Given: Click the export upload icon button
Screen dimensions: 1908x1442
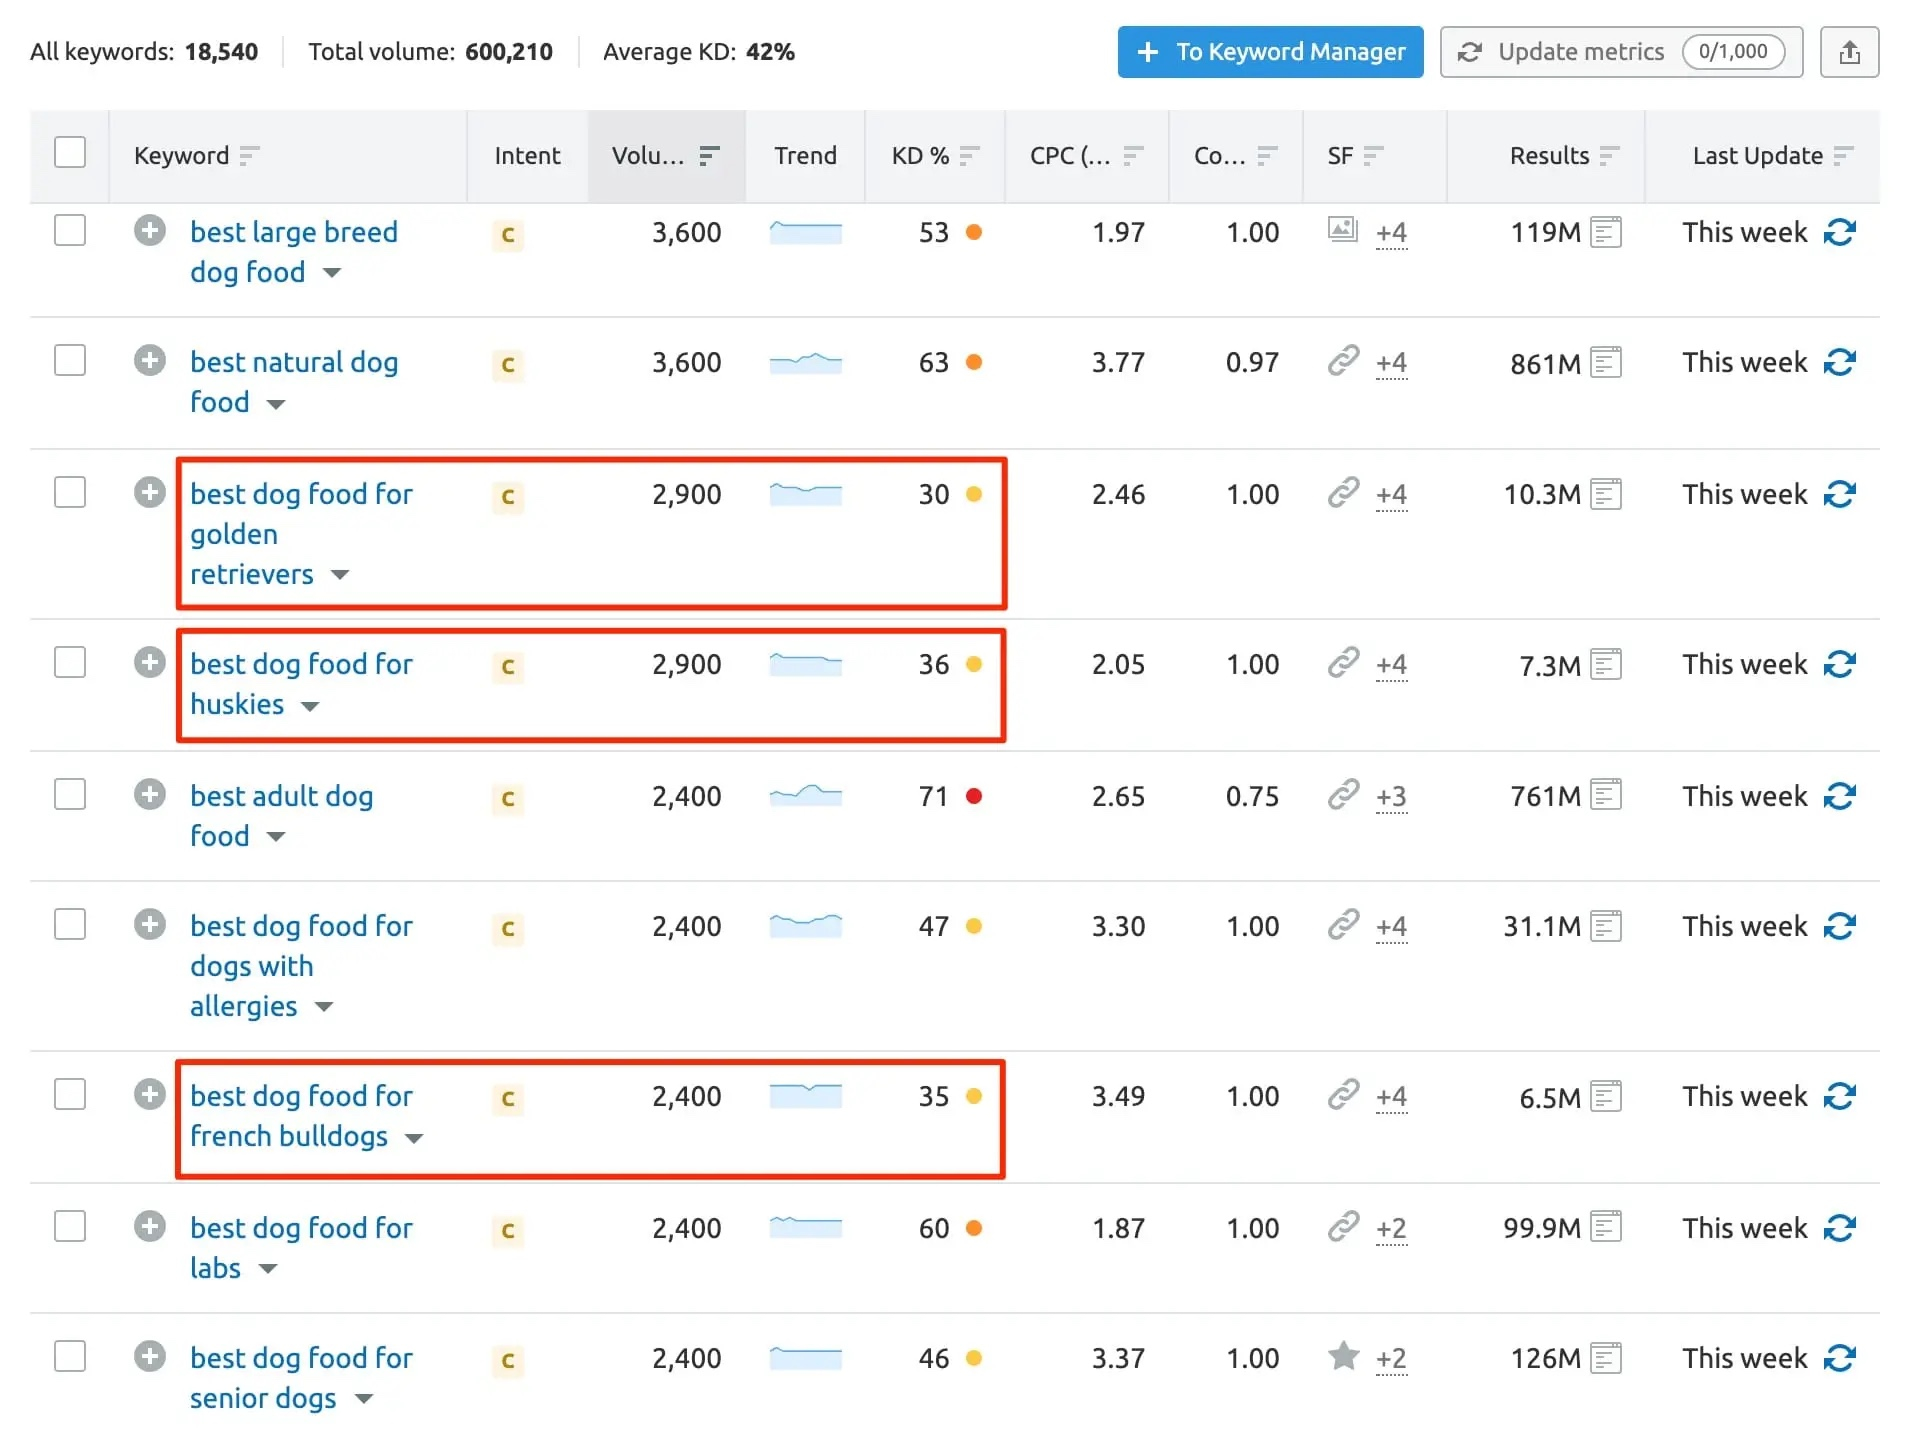Looking at the screenshot, I should 1848,52.
